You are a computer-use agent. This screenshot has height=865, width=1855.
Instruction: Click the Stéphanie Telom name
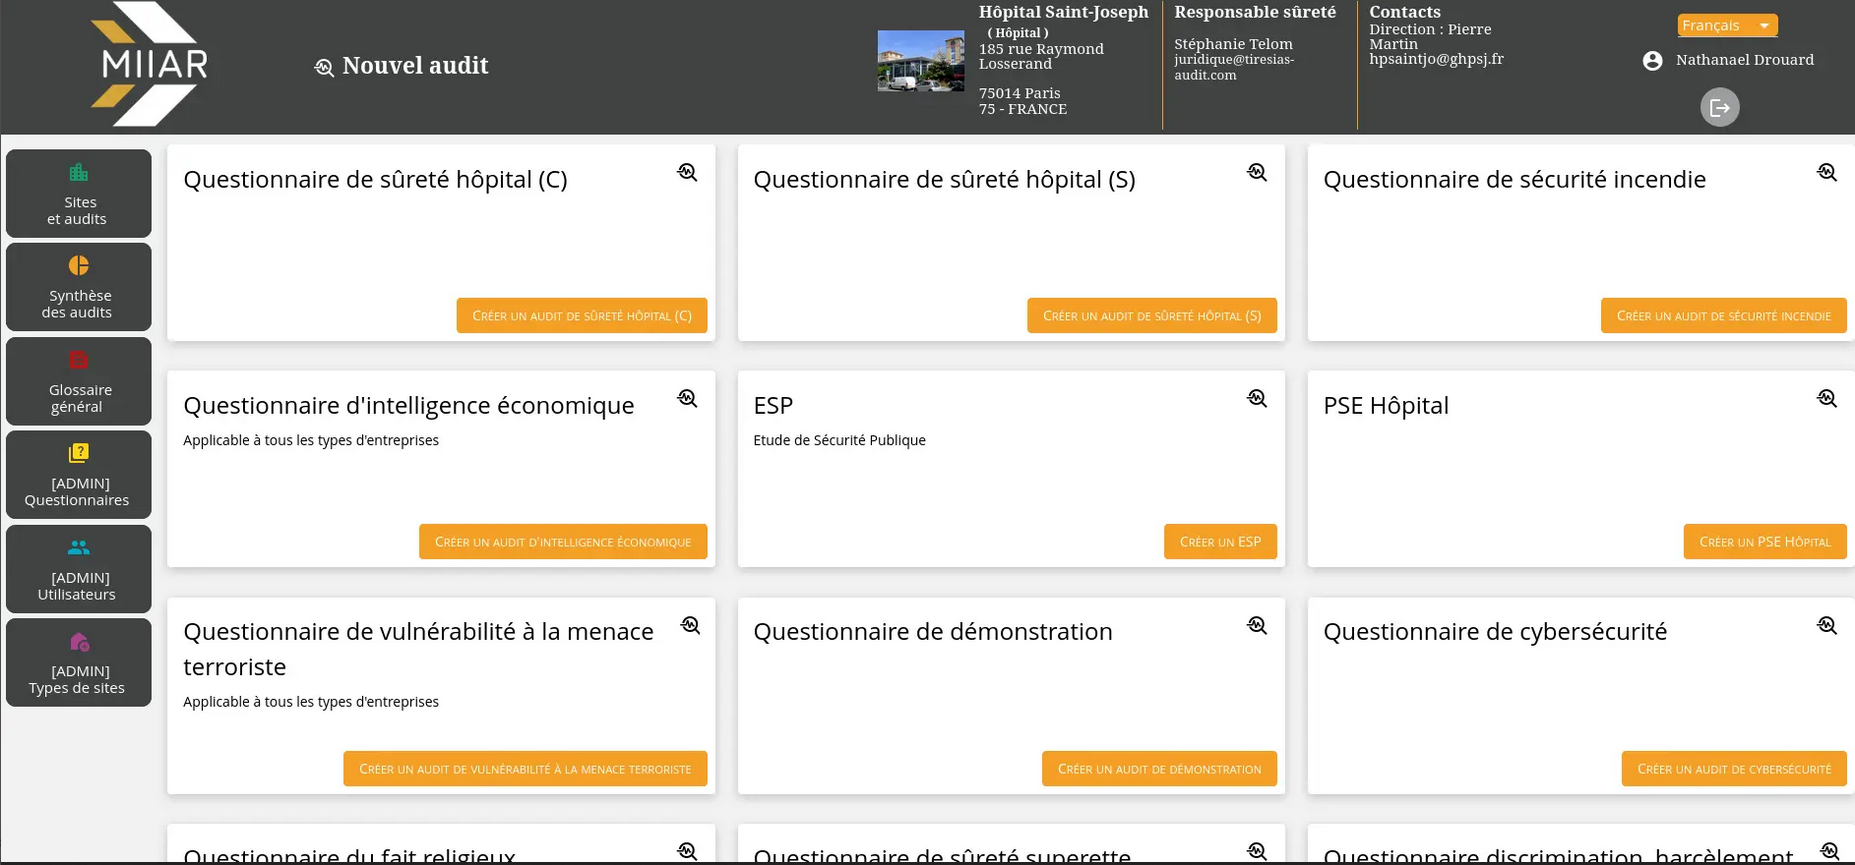1233,44
